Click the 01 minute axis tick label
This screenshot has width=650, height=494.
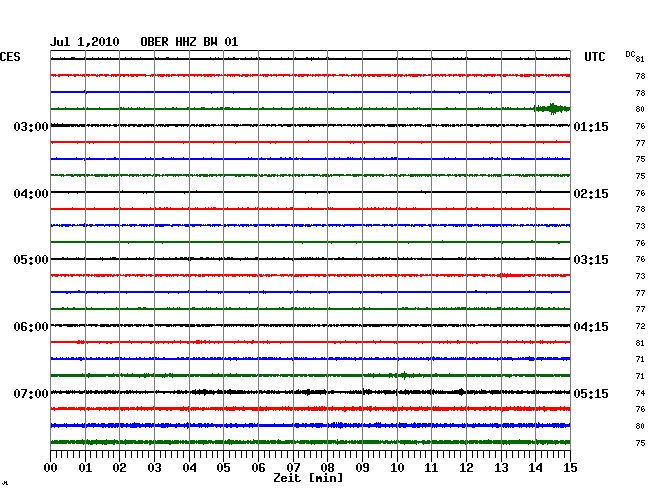coord(85,468)
